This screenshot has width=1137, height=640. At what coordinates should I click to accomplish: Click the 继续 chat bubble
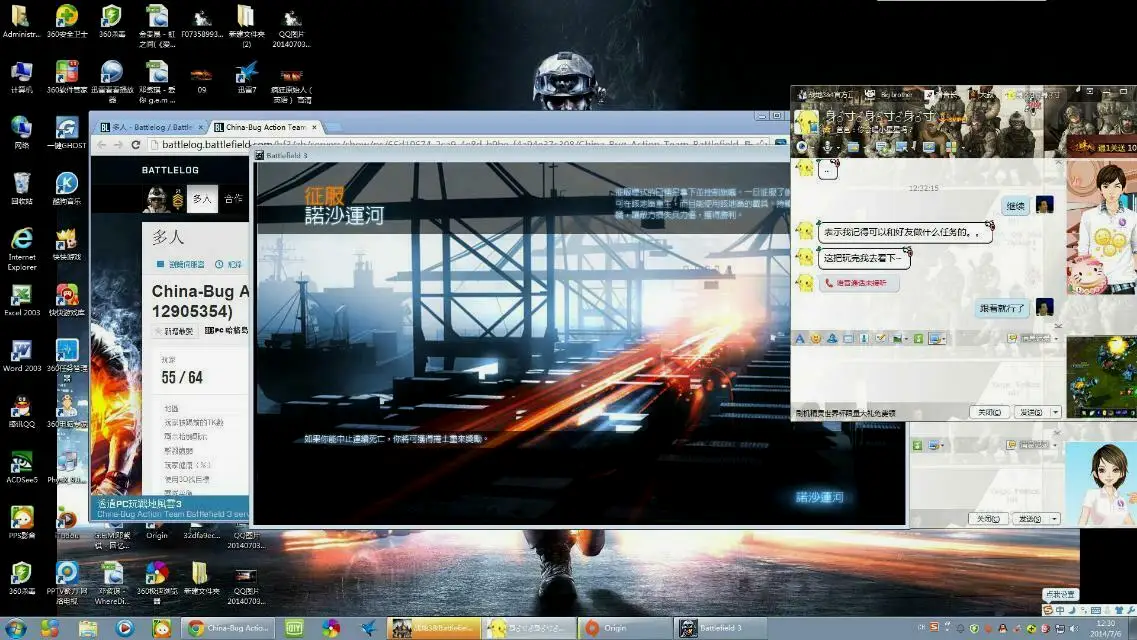coord(1015,206)
